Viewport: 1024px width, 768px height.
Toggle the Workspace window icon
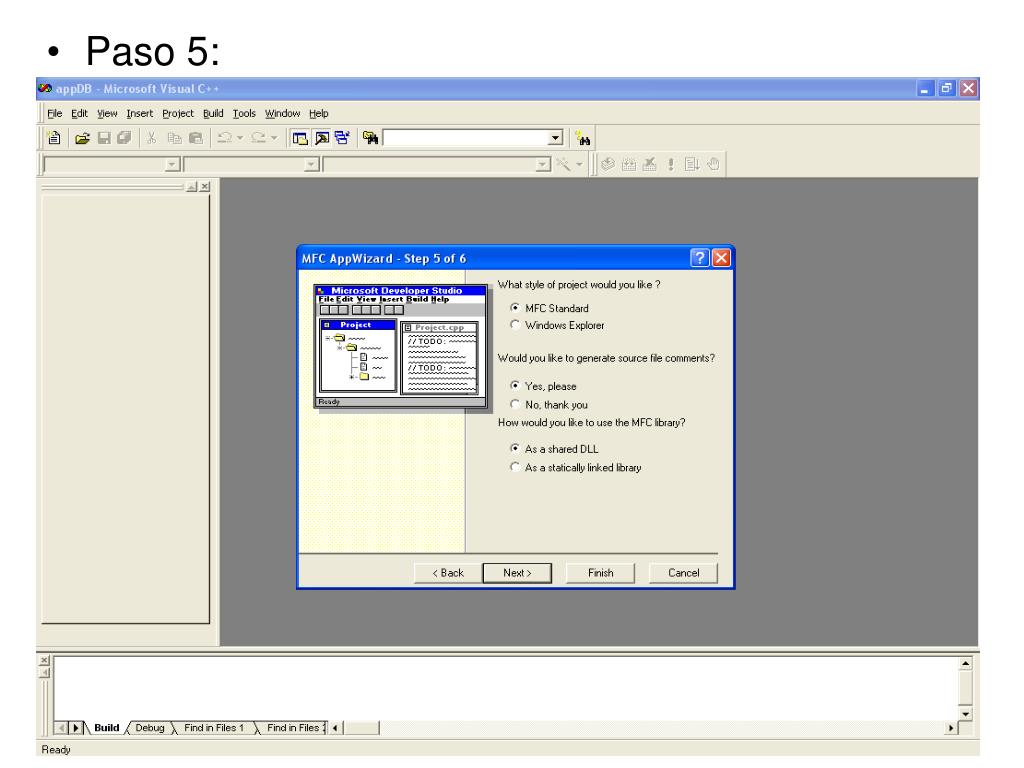pos(300,138)
